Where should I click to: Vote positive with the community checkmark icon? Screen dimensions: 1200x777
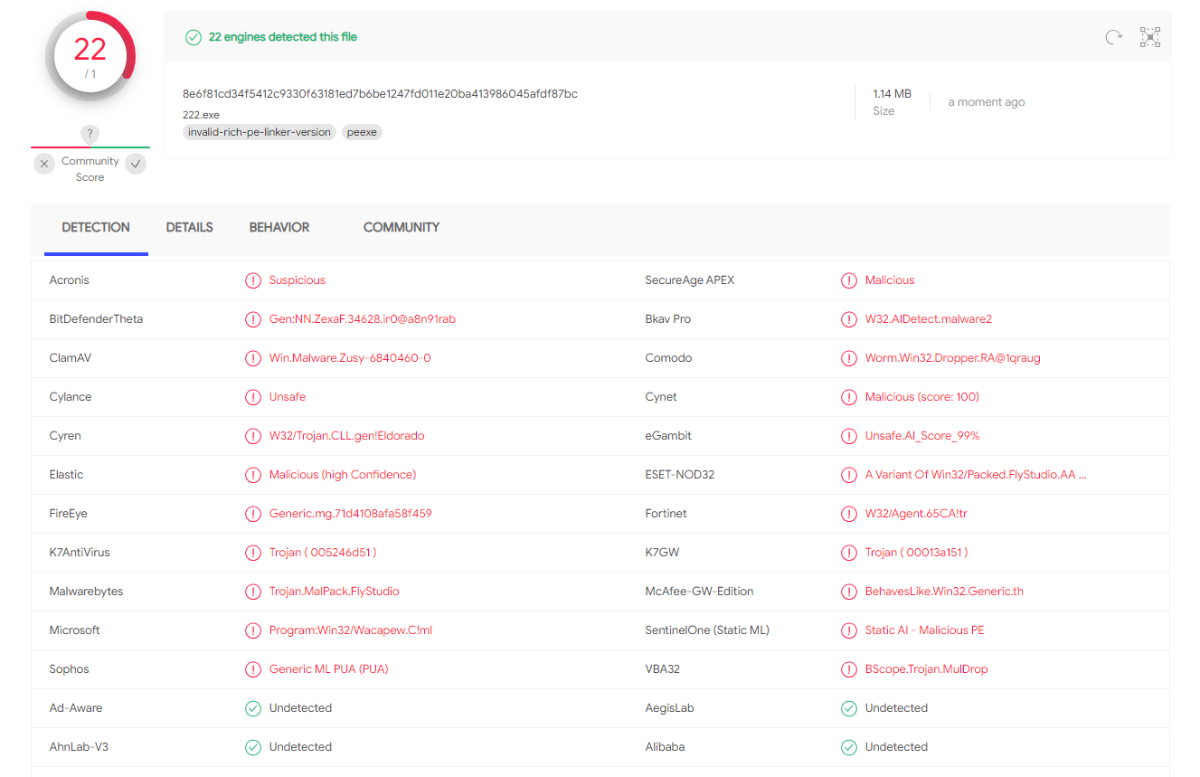[x=136, y=164]
